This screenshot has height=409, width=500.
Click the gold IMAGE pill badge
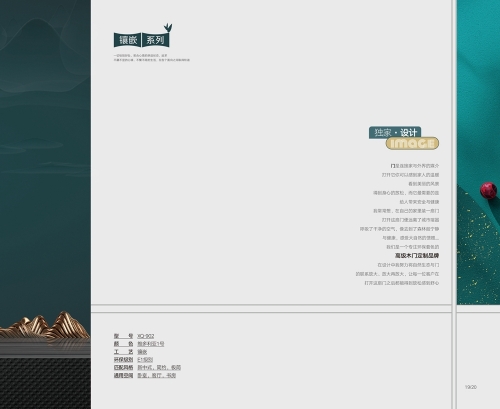tap(412, 143)
